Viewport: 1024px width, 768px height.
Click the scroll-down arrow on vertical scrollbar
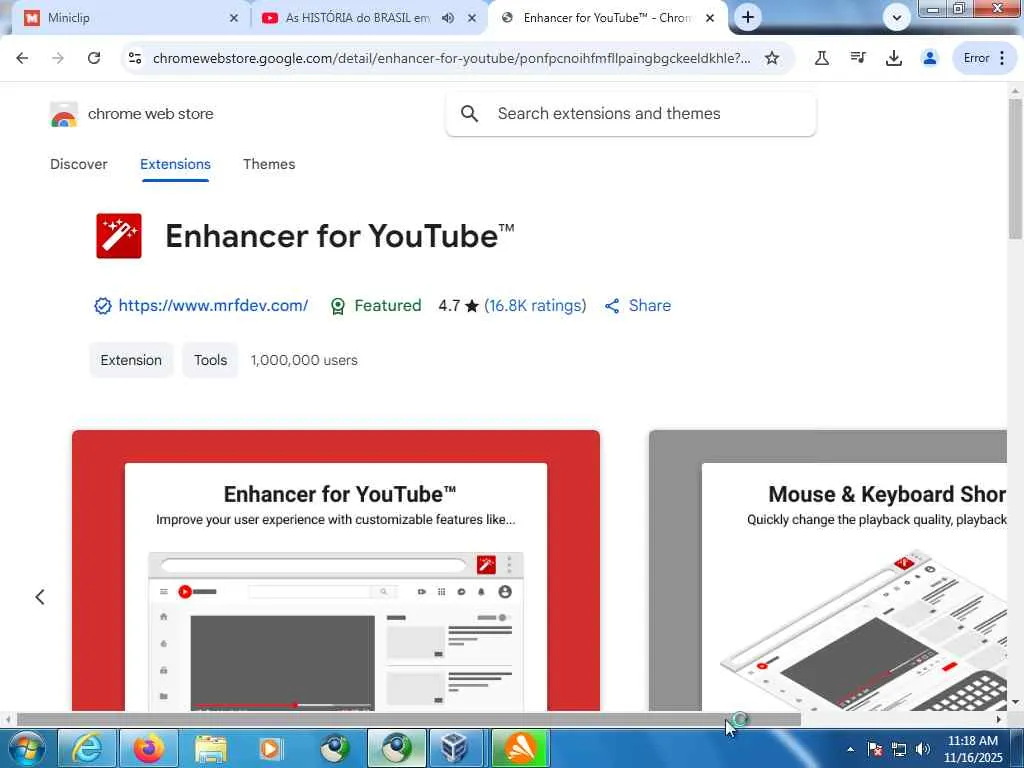1015,703
